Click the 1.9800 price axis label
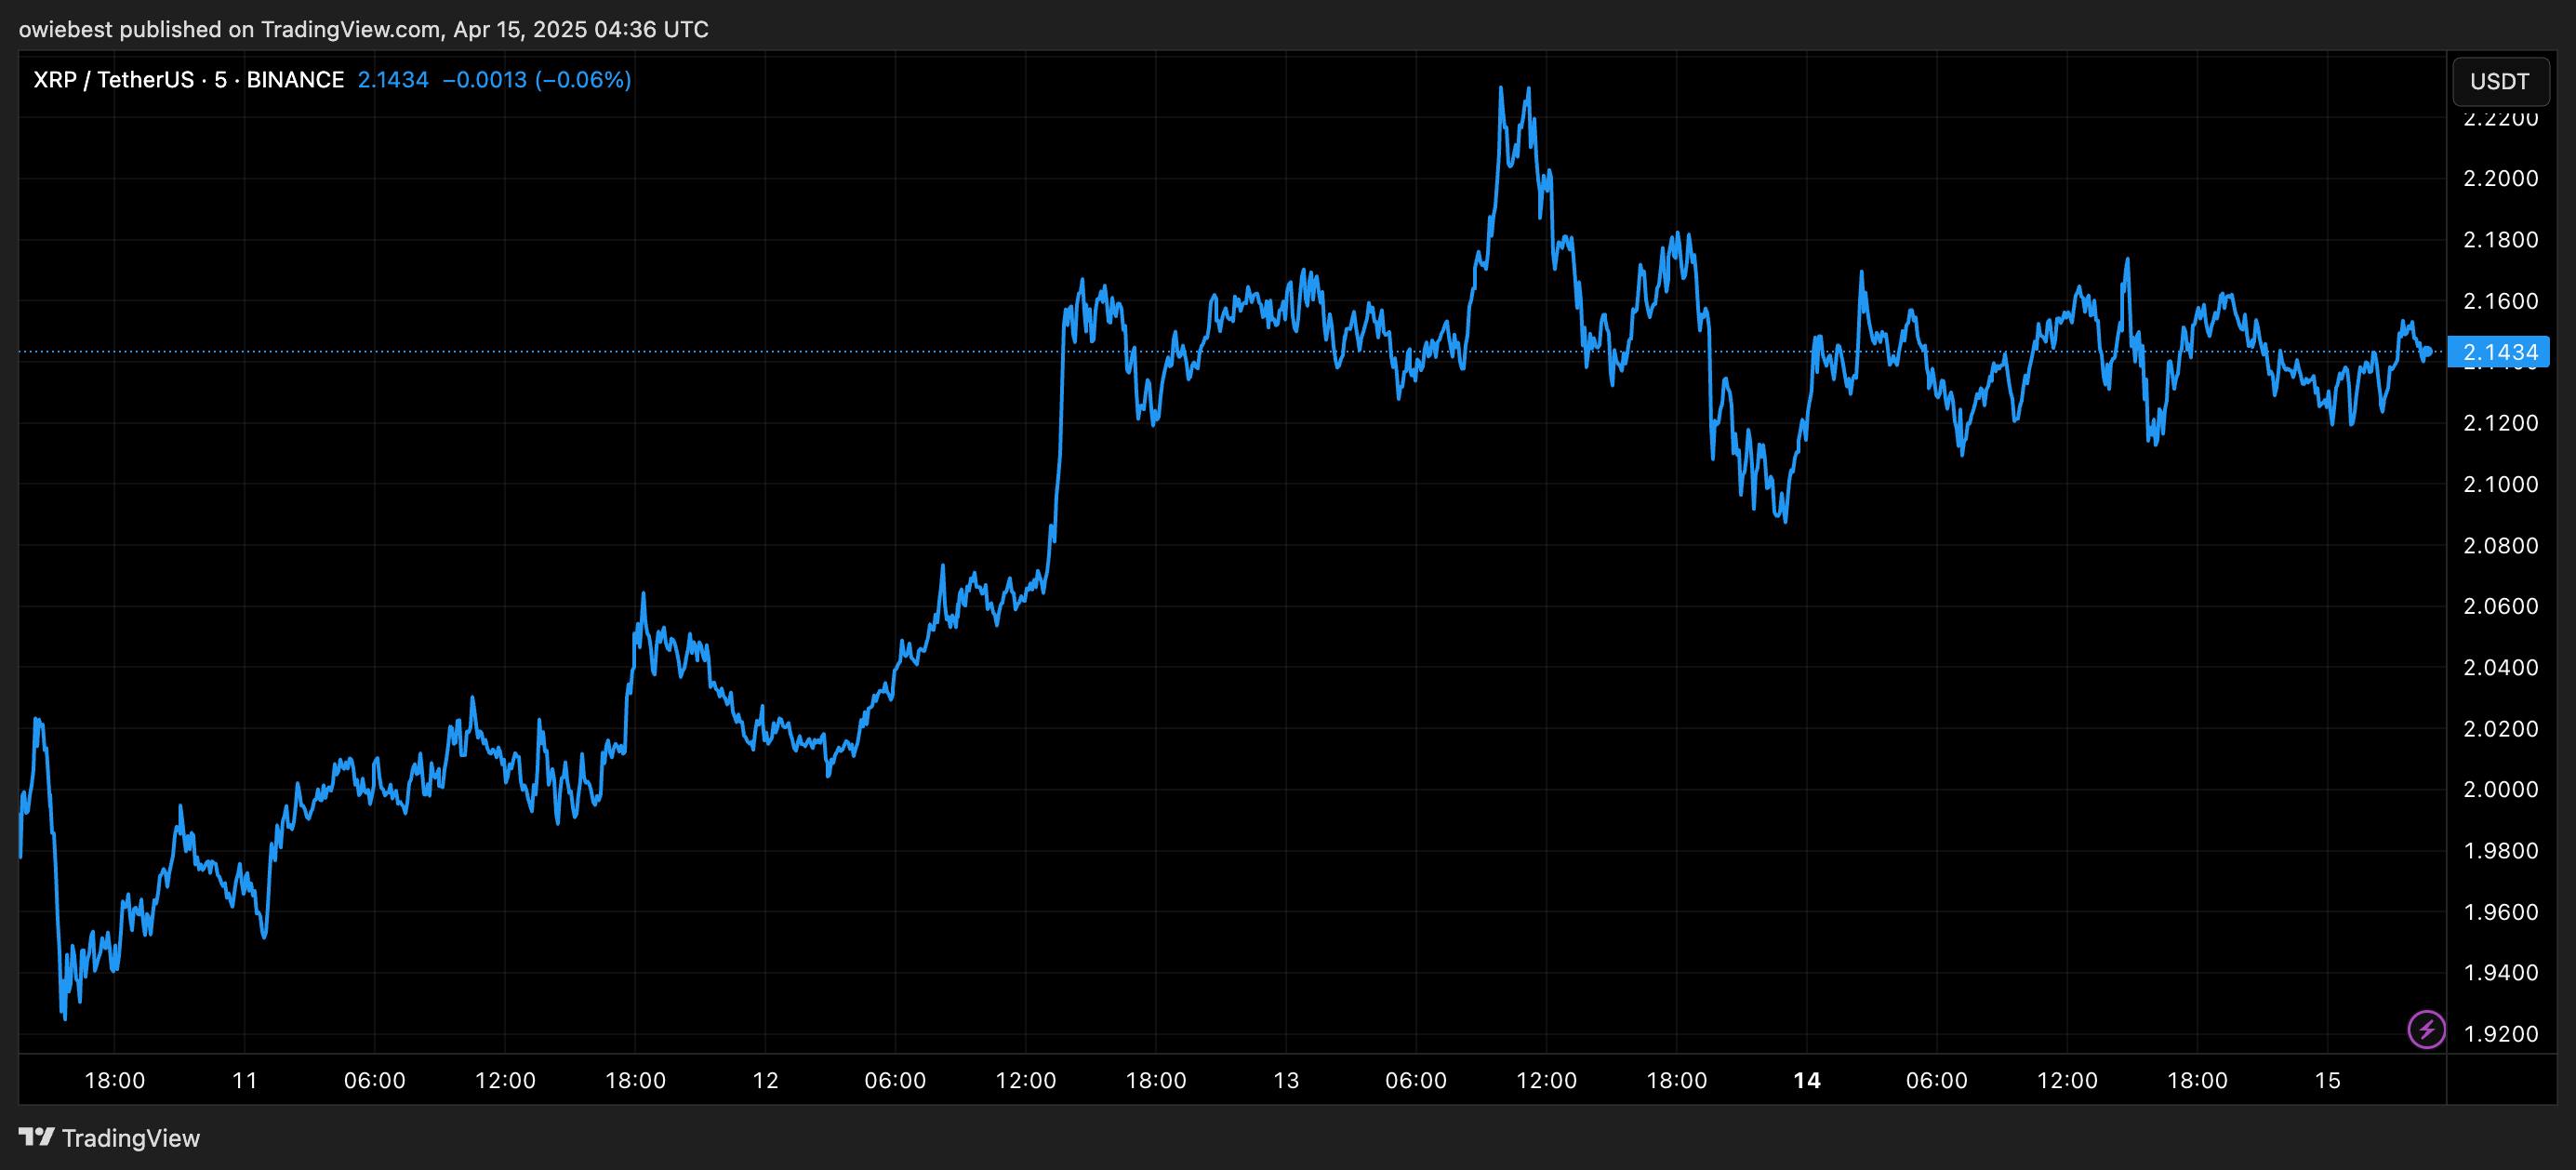The width and height of the screenshot is (2576, 1170). pyautogui.click(x=2500, y=850)
